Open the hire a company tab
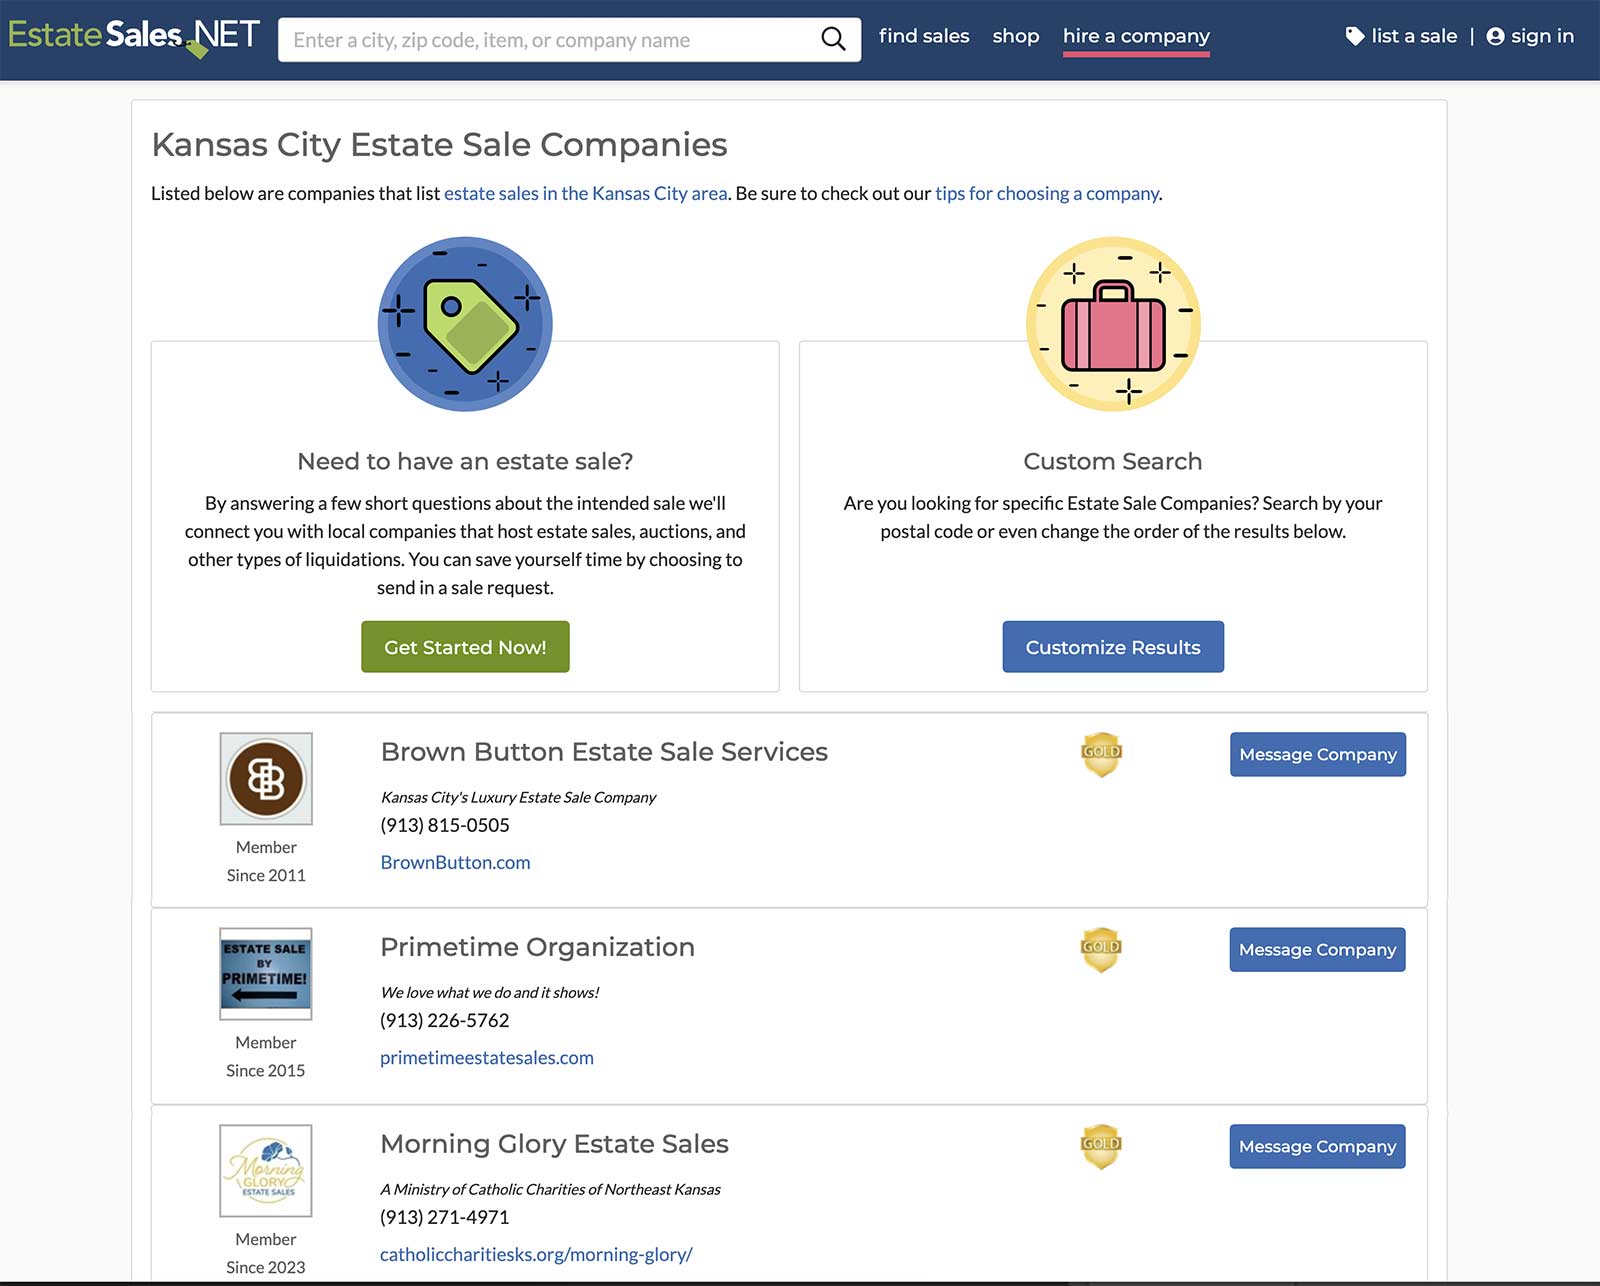The width and height of the screenshot is (1600, 1286). (1136, 36)
